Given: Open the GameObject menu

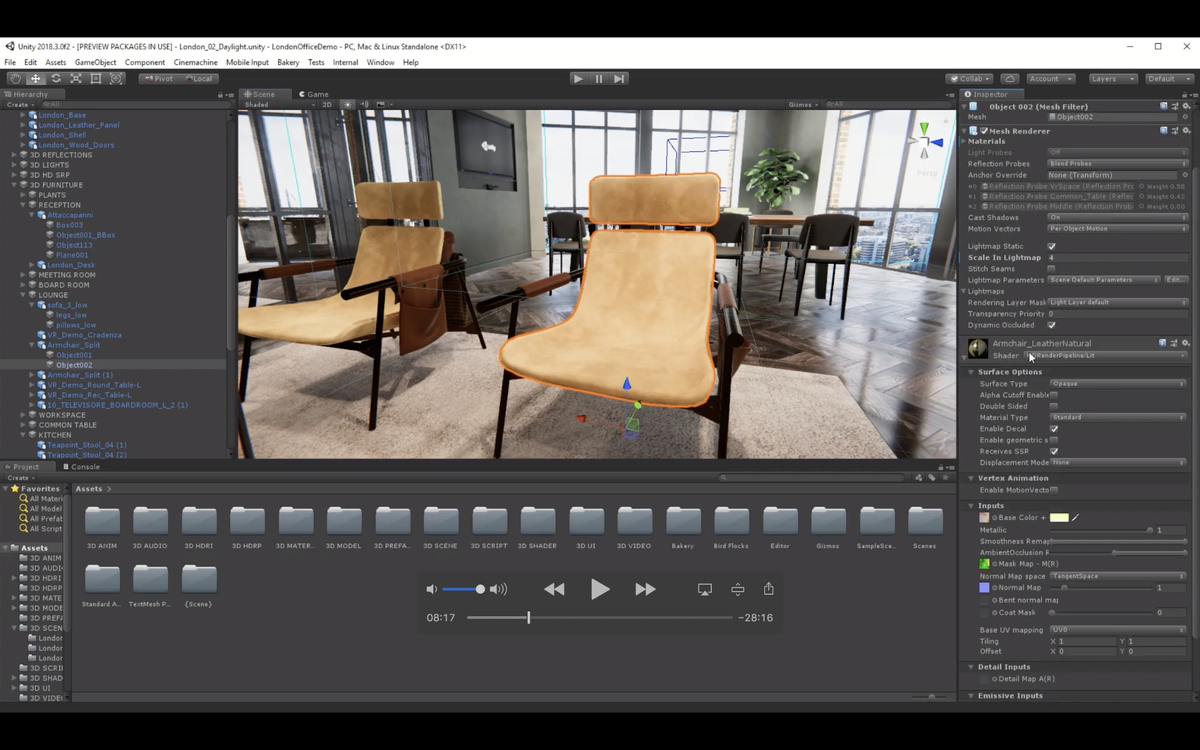Looking at the screenshot, I should coord(95,62).
